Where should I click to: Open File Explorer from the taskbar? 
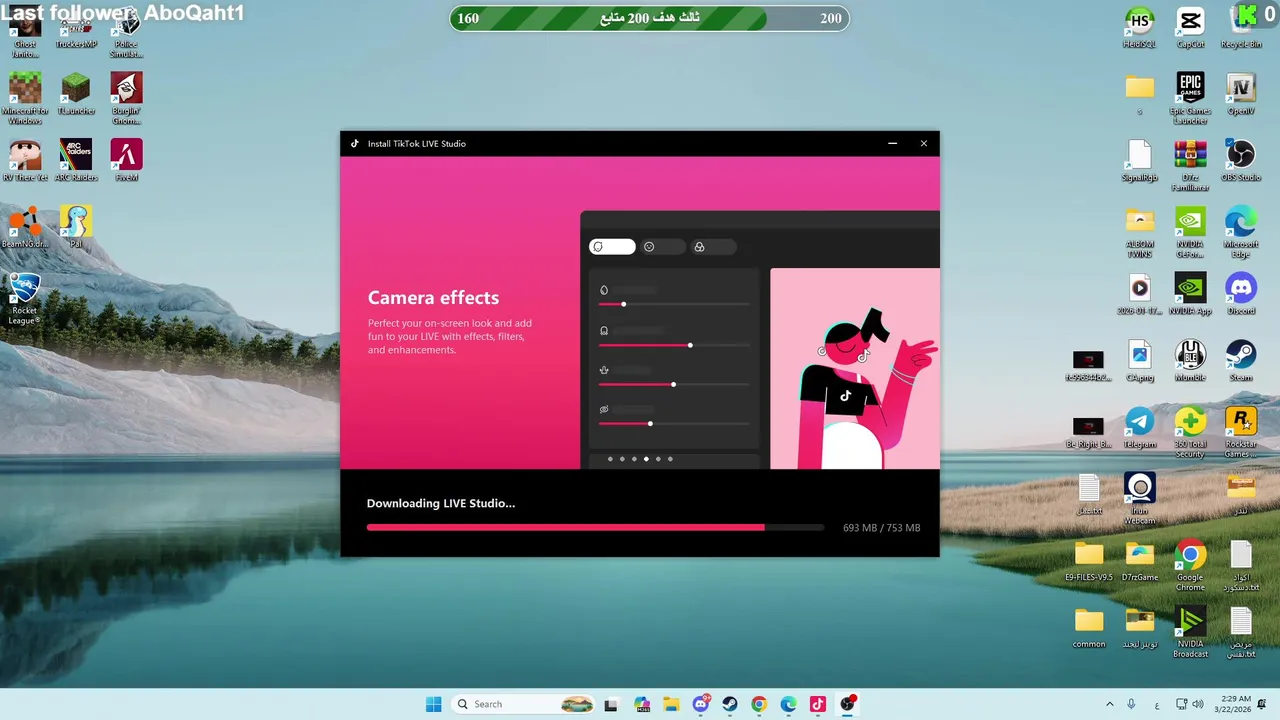(671, 704)
